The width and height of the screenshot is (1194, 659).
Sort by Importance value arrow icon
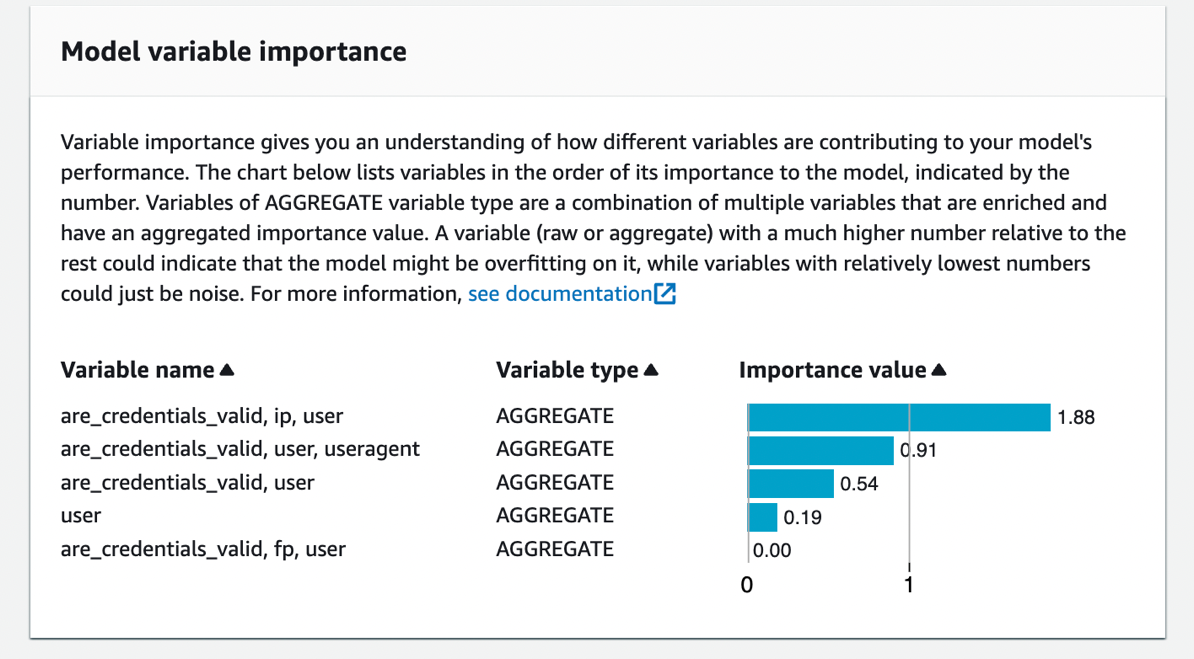click(x=938, y=371)
